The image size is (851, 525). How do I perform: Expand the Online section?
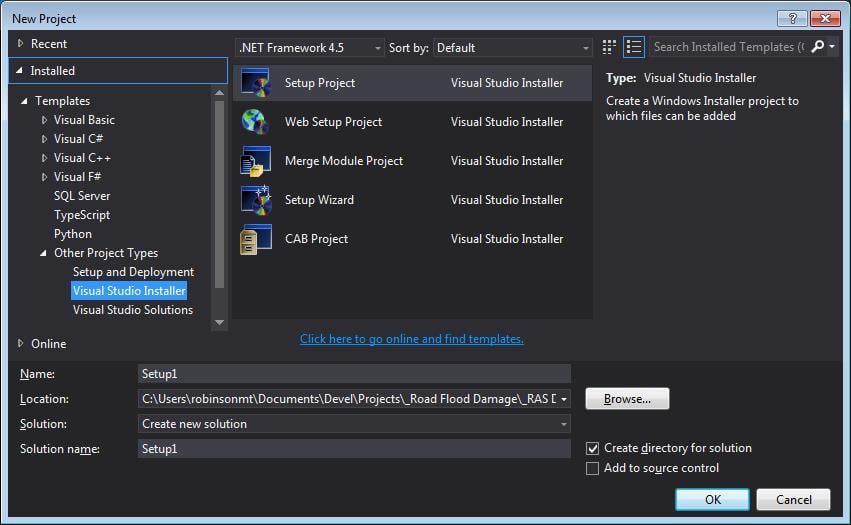[x=21, y=343]
